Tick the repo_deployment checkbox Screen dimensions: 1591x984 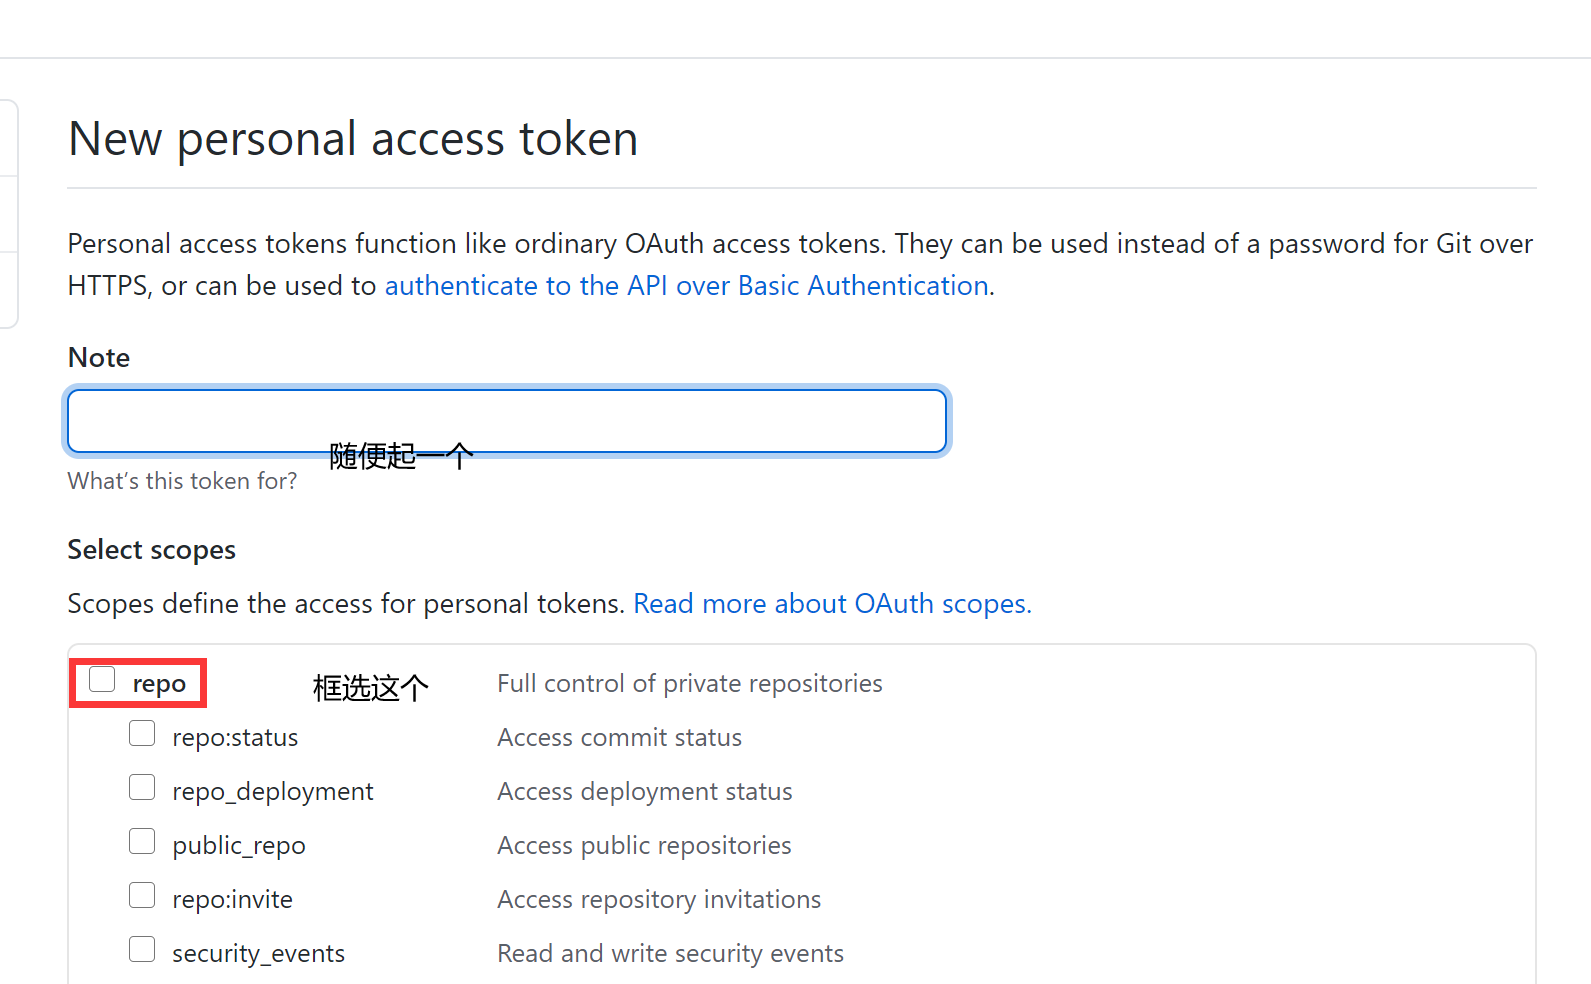(142, 788)
